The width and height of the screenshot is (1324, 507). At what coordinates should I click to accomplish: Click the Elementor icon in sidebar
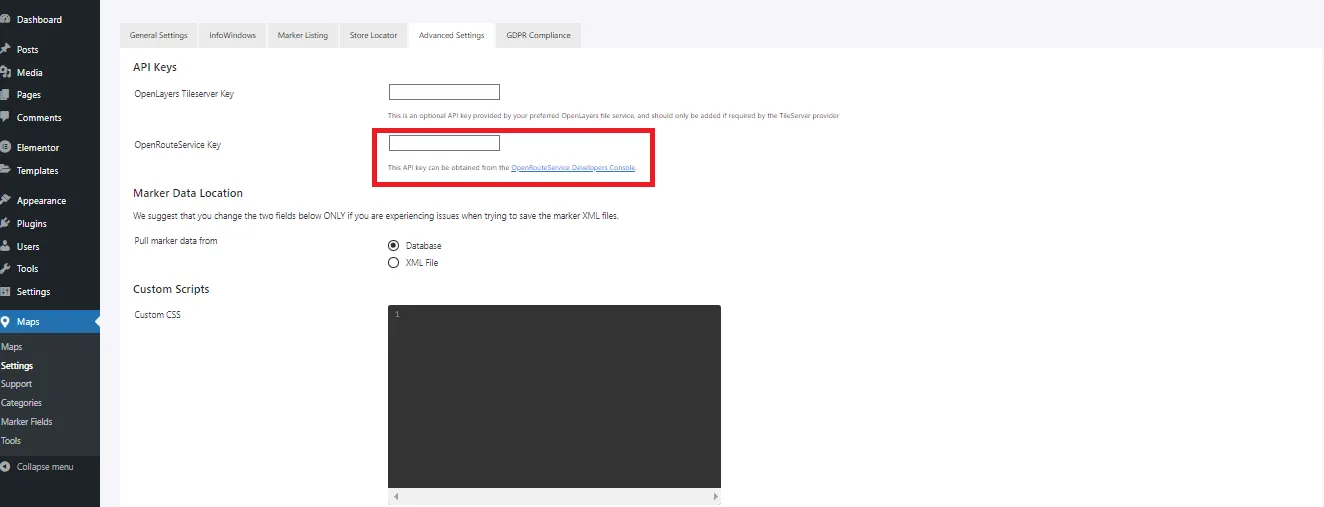point(5,148)
